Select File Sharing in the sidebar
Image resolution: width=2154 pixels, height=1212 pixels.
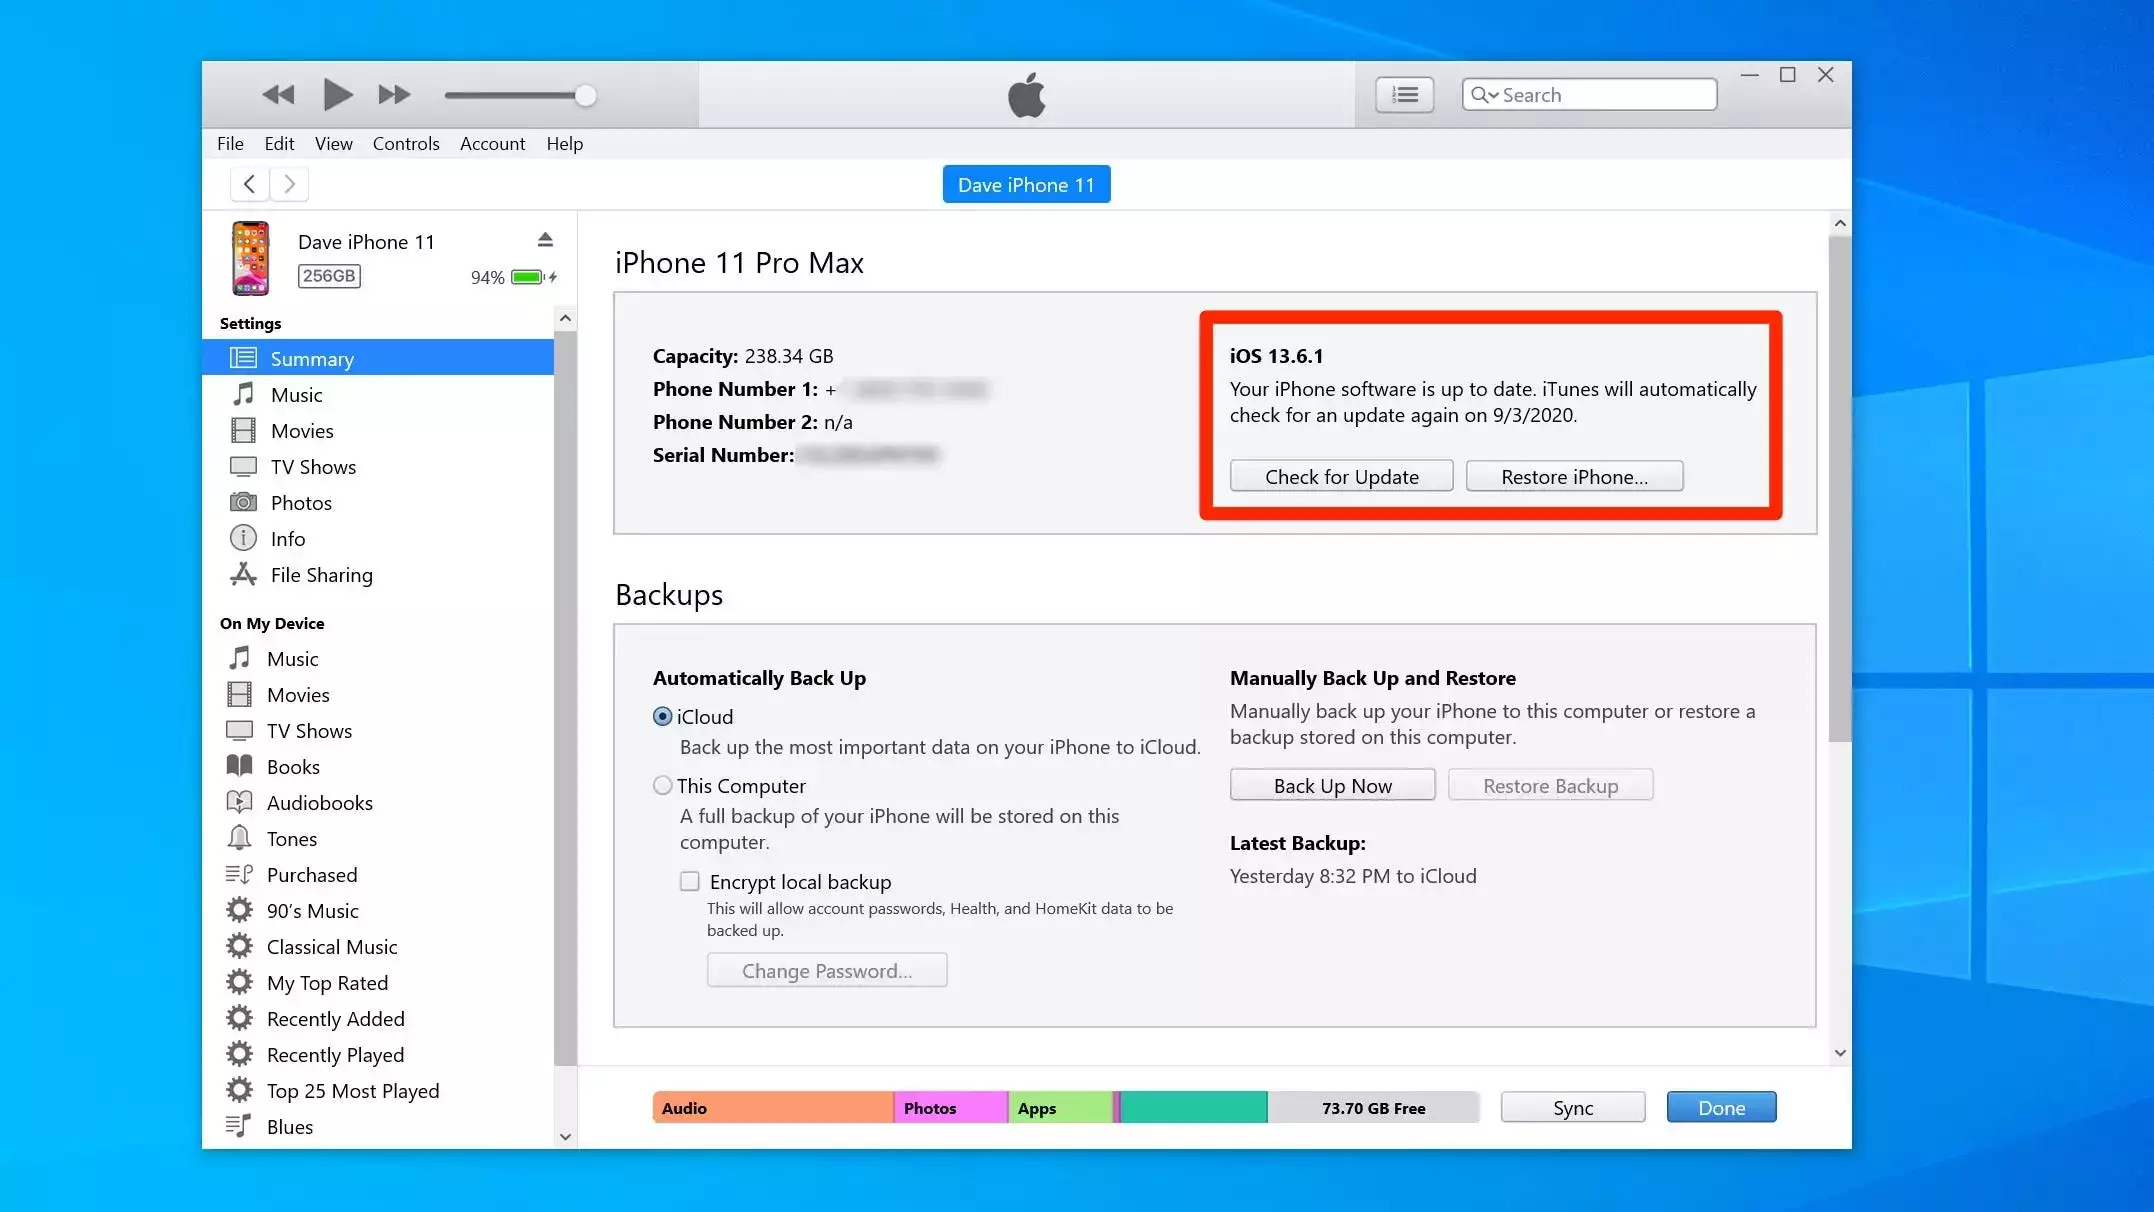click(321, 575)
